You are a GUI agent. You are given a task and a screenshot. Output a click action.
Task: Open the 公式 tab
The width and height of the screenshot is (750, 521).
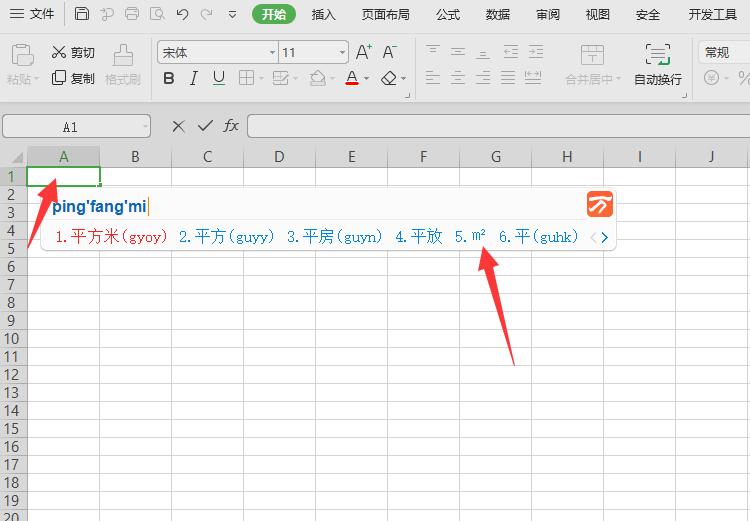[x=448, y=14]
